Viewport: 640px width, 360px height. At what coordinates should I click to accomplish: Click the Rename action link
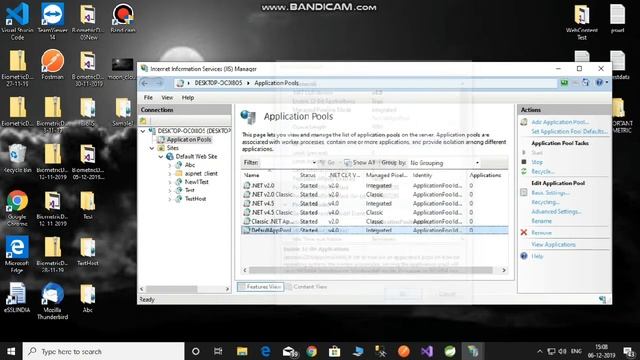[542, 221]
